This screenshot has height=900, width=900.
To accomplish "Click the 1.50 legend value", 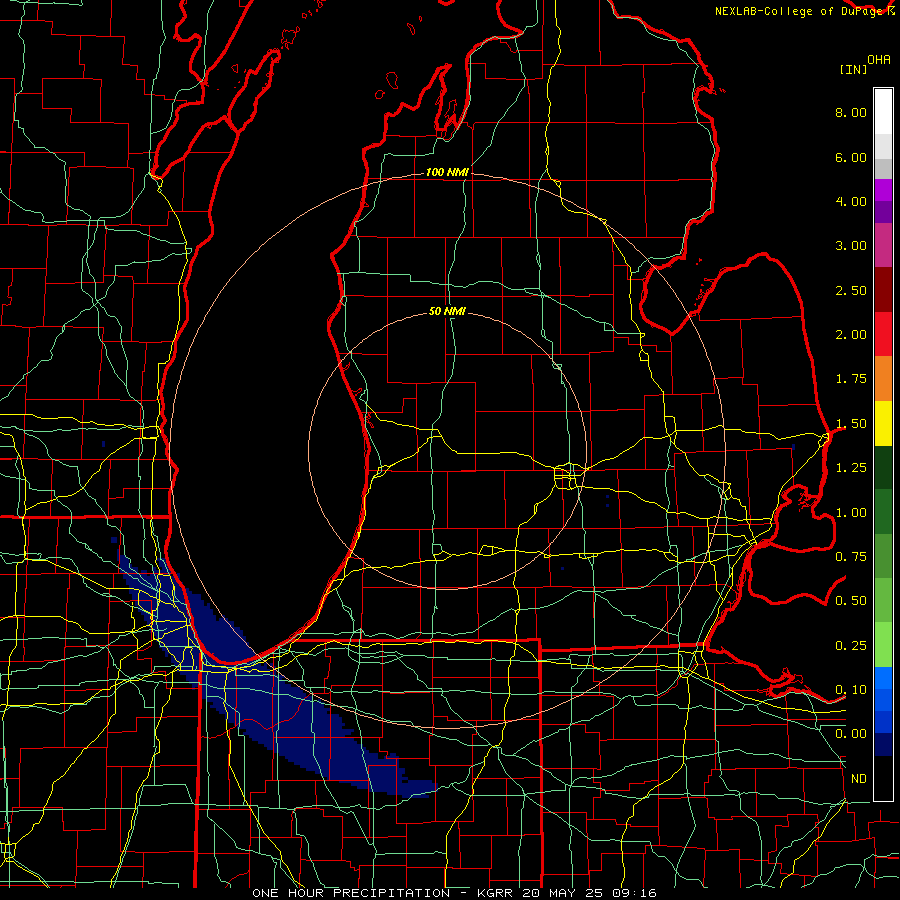I will (851, 424).
